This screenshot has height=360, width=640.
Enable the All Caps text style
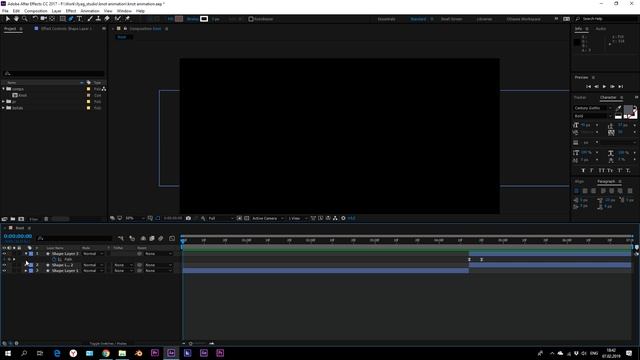click(601, 170)
